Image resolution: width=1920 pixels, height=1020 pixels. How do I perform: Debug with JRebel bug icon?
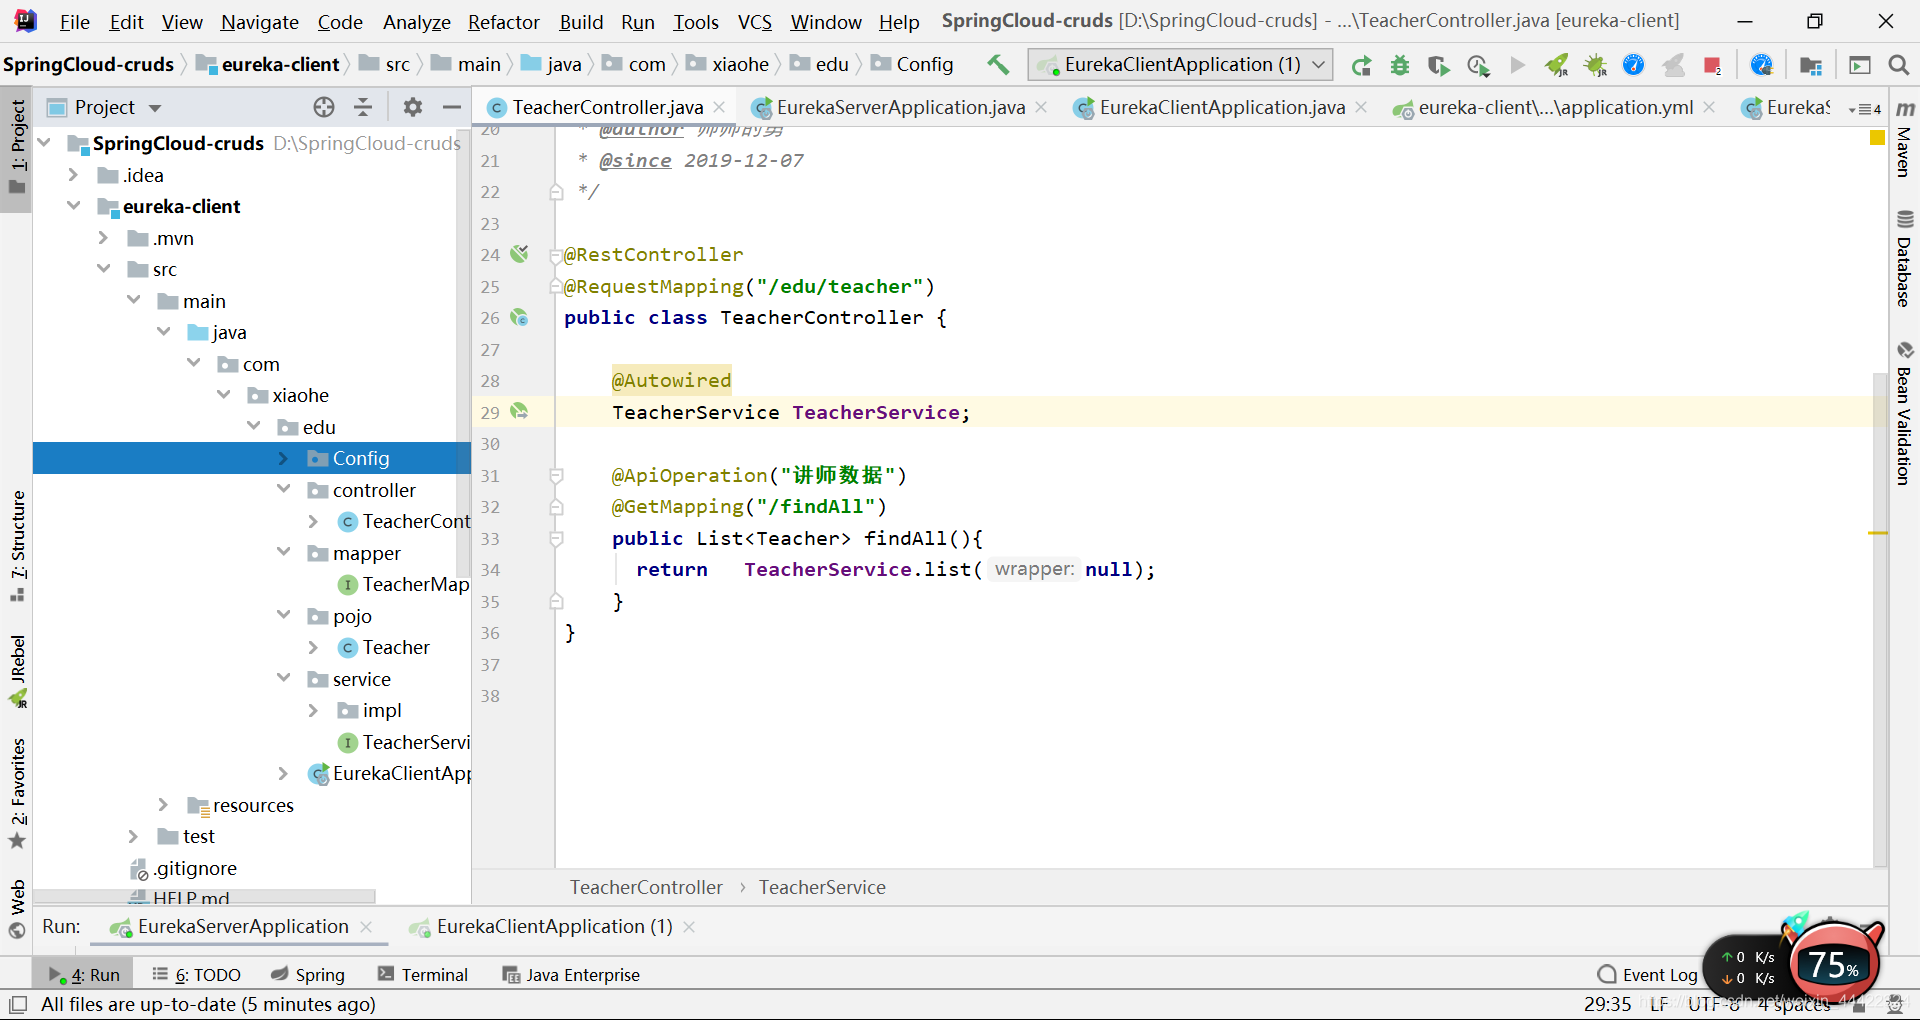[1595, 65]
